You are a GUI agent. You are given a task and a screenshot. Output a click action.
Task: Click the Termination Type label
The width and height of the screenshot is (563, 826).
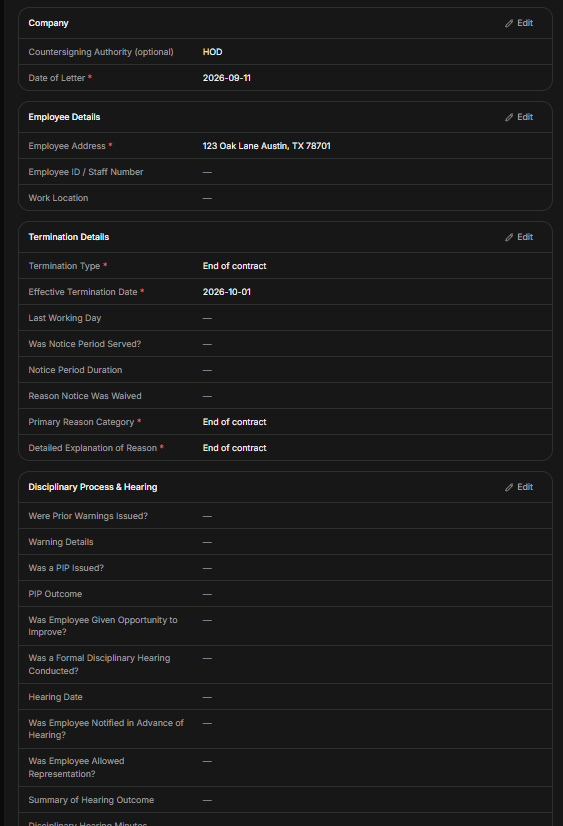pyautogui.click(x=64, y=266)
